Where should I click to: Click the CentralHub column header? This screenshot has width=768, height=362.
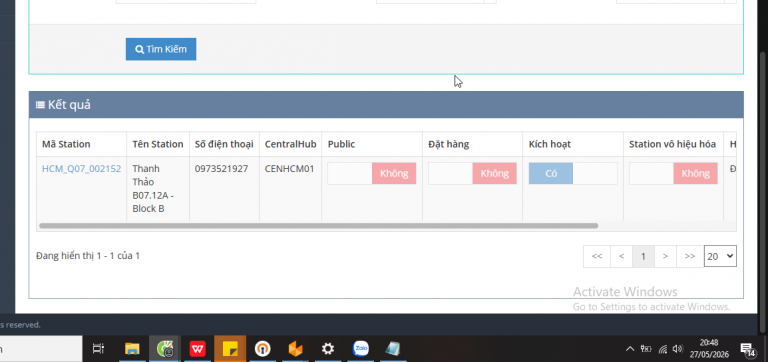(290, 144)
